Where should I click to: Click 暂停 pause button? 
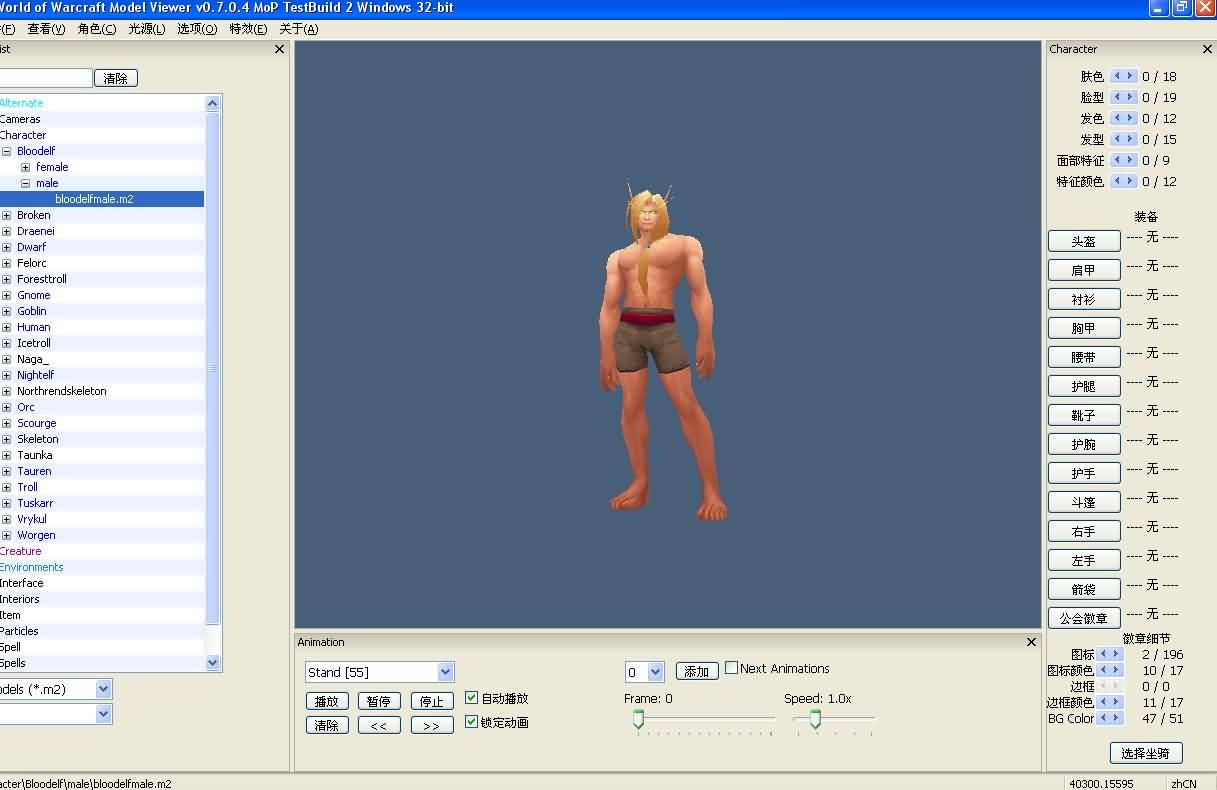point(379,701)
